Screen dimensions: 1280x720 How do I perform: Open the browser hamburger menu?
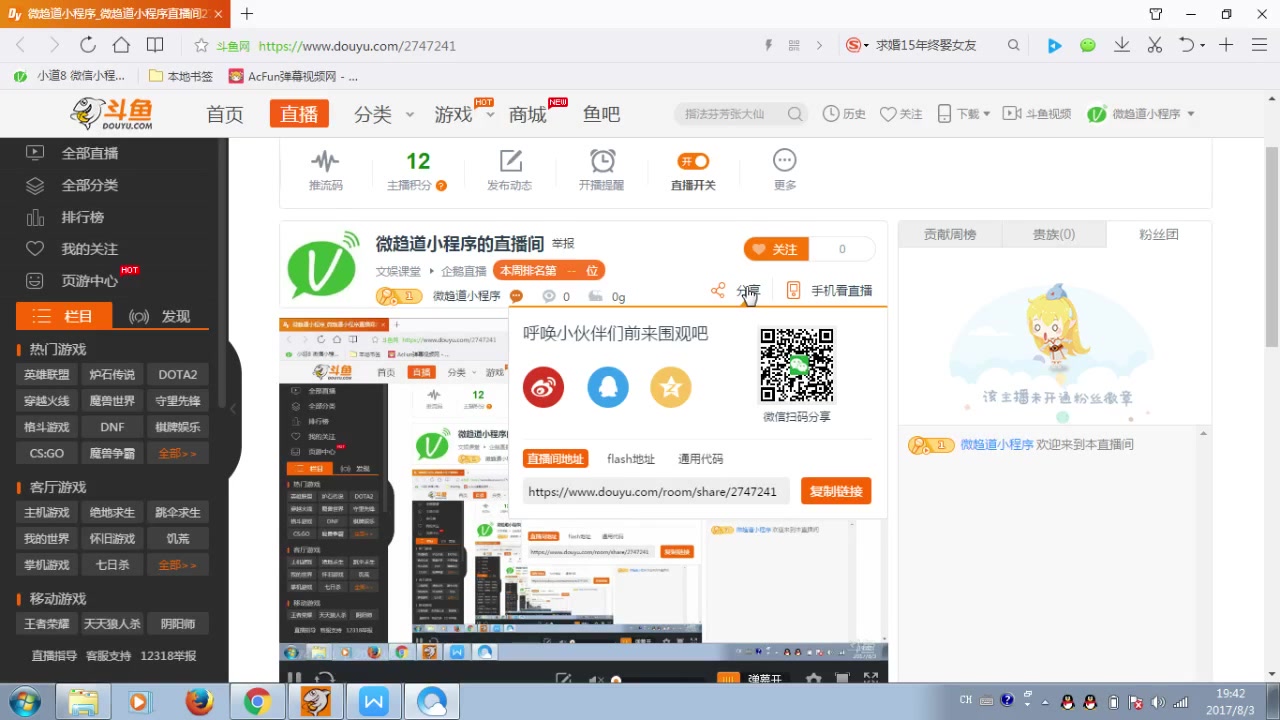click(x=1259, y=45)
